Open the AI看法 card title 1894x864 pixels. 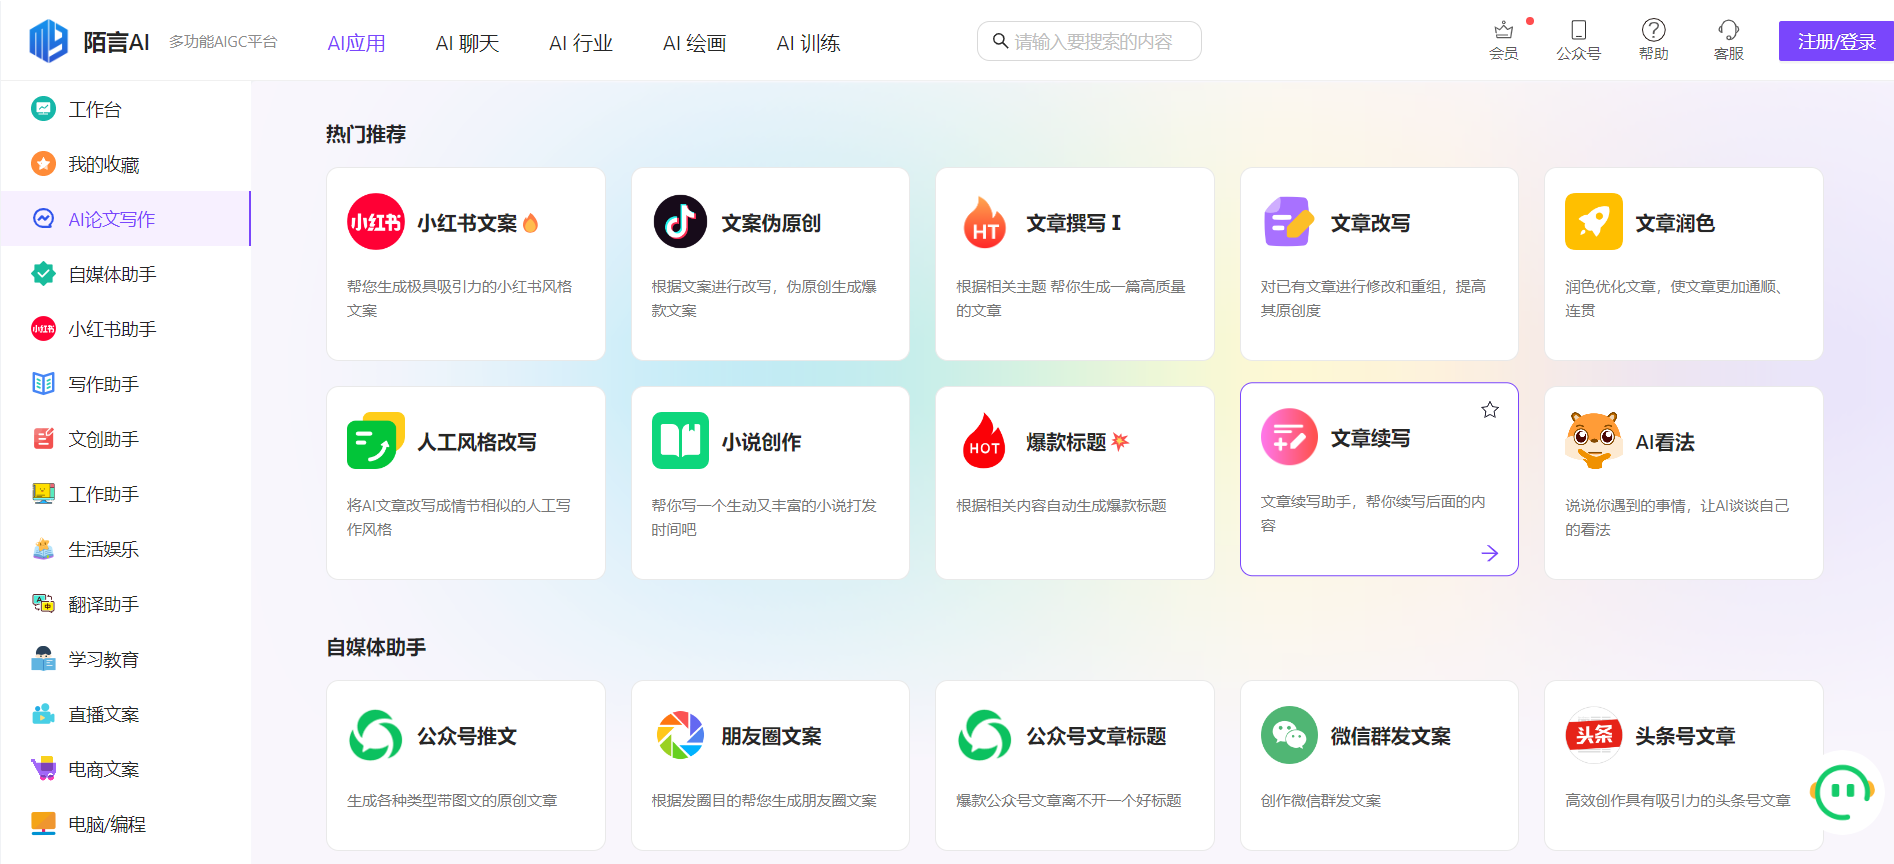(1665, 442)
